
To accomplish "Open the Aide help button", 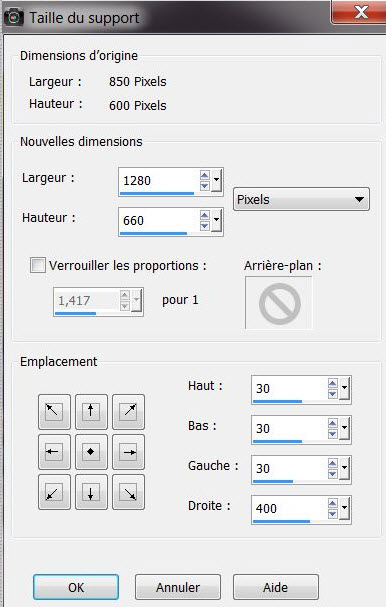I will [x=276, y=587].
